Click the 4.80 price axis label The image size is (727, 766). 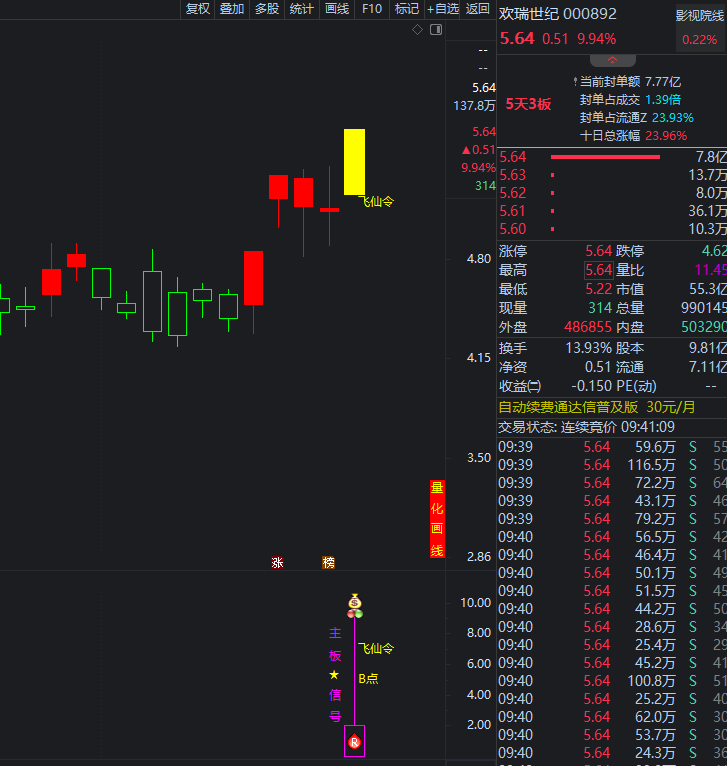[479, 259]
